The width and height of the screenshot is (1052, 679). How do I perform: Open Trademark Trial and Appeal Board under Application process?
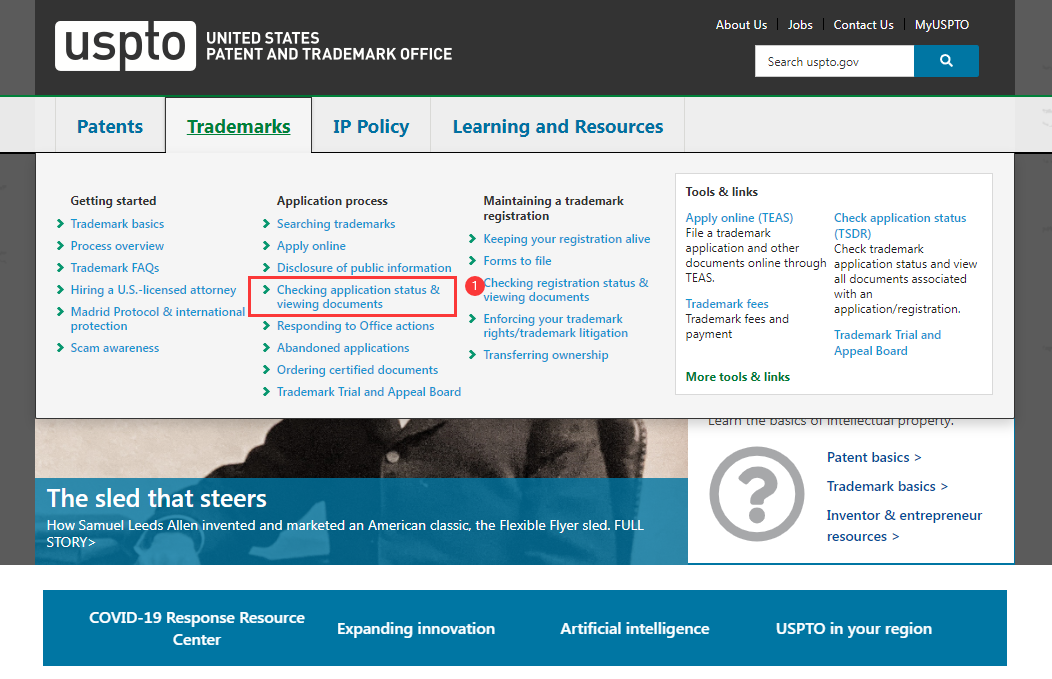click(368, 392)
